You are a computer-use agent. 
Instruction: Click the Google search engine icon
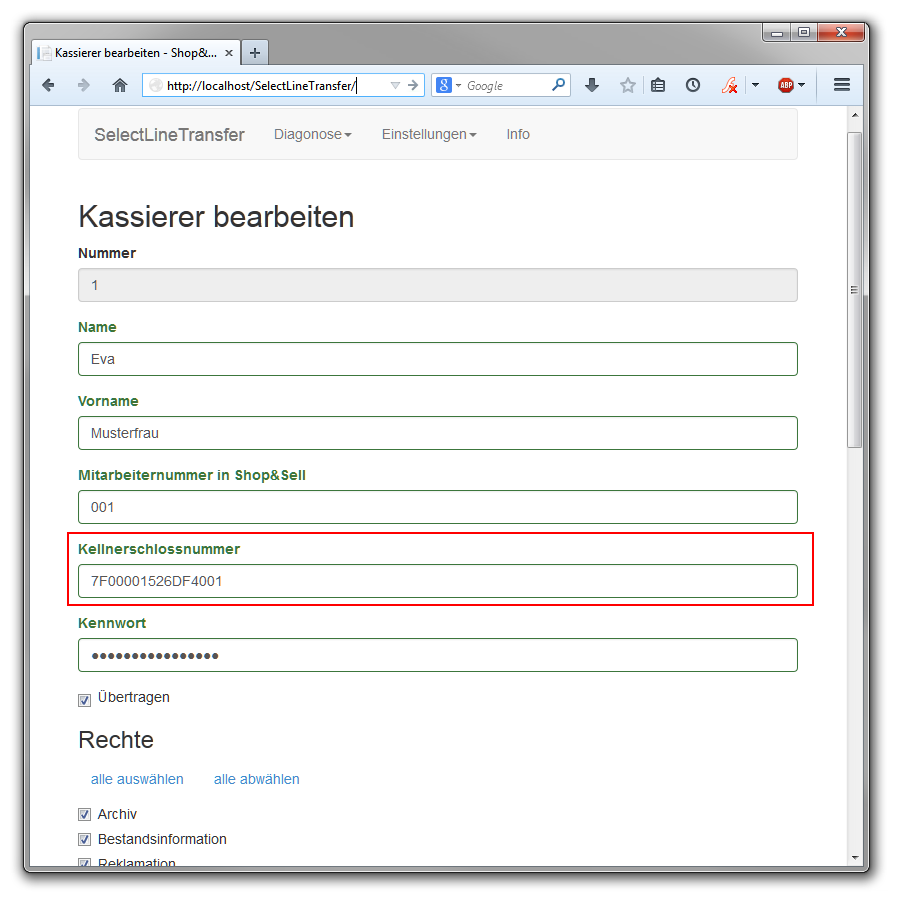point(444,86)
